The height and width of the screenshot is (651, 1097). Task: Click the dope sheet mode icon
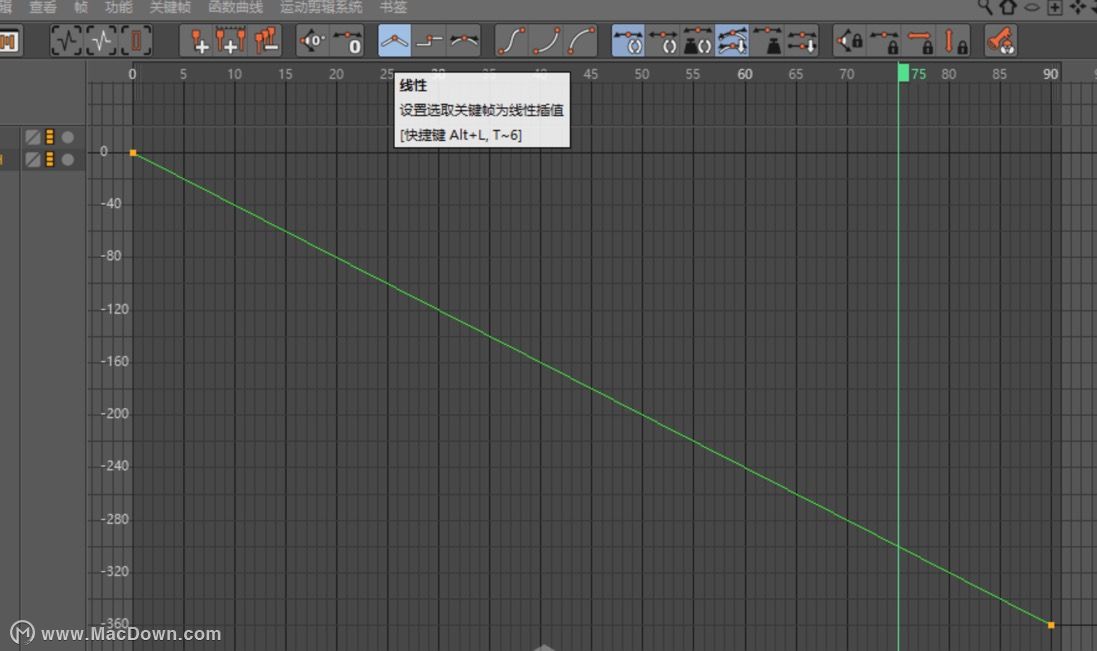tap(9, 41)
